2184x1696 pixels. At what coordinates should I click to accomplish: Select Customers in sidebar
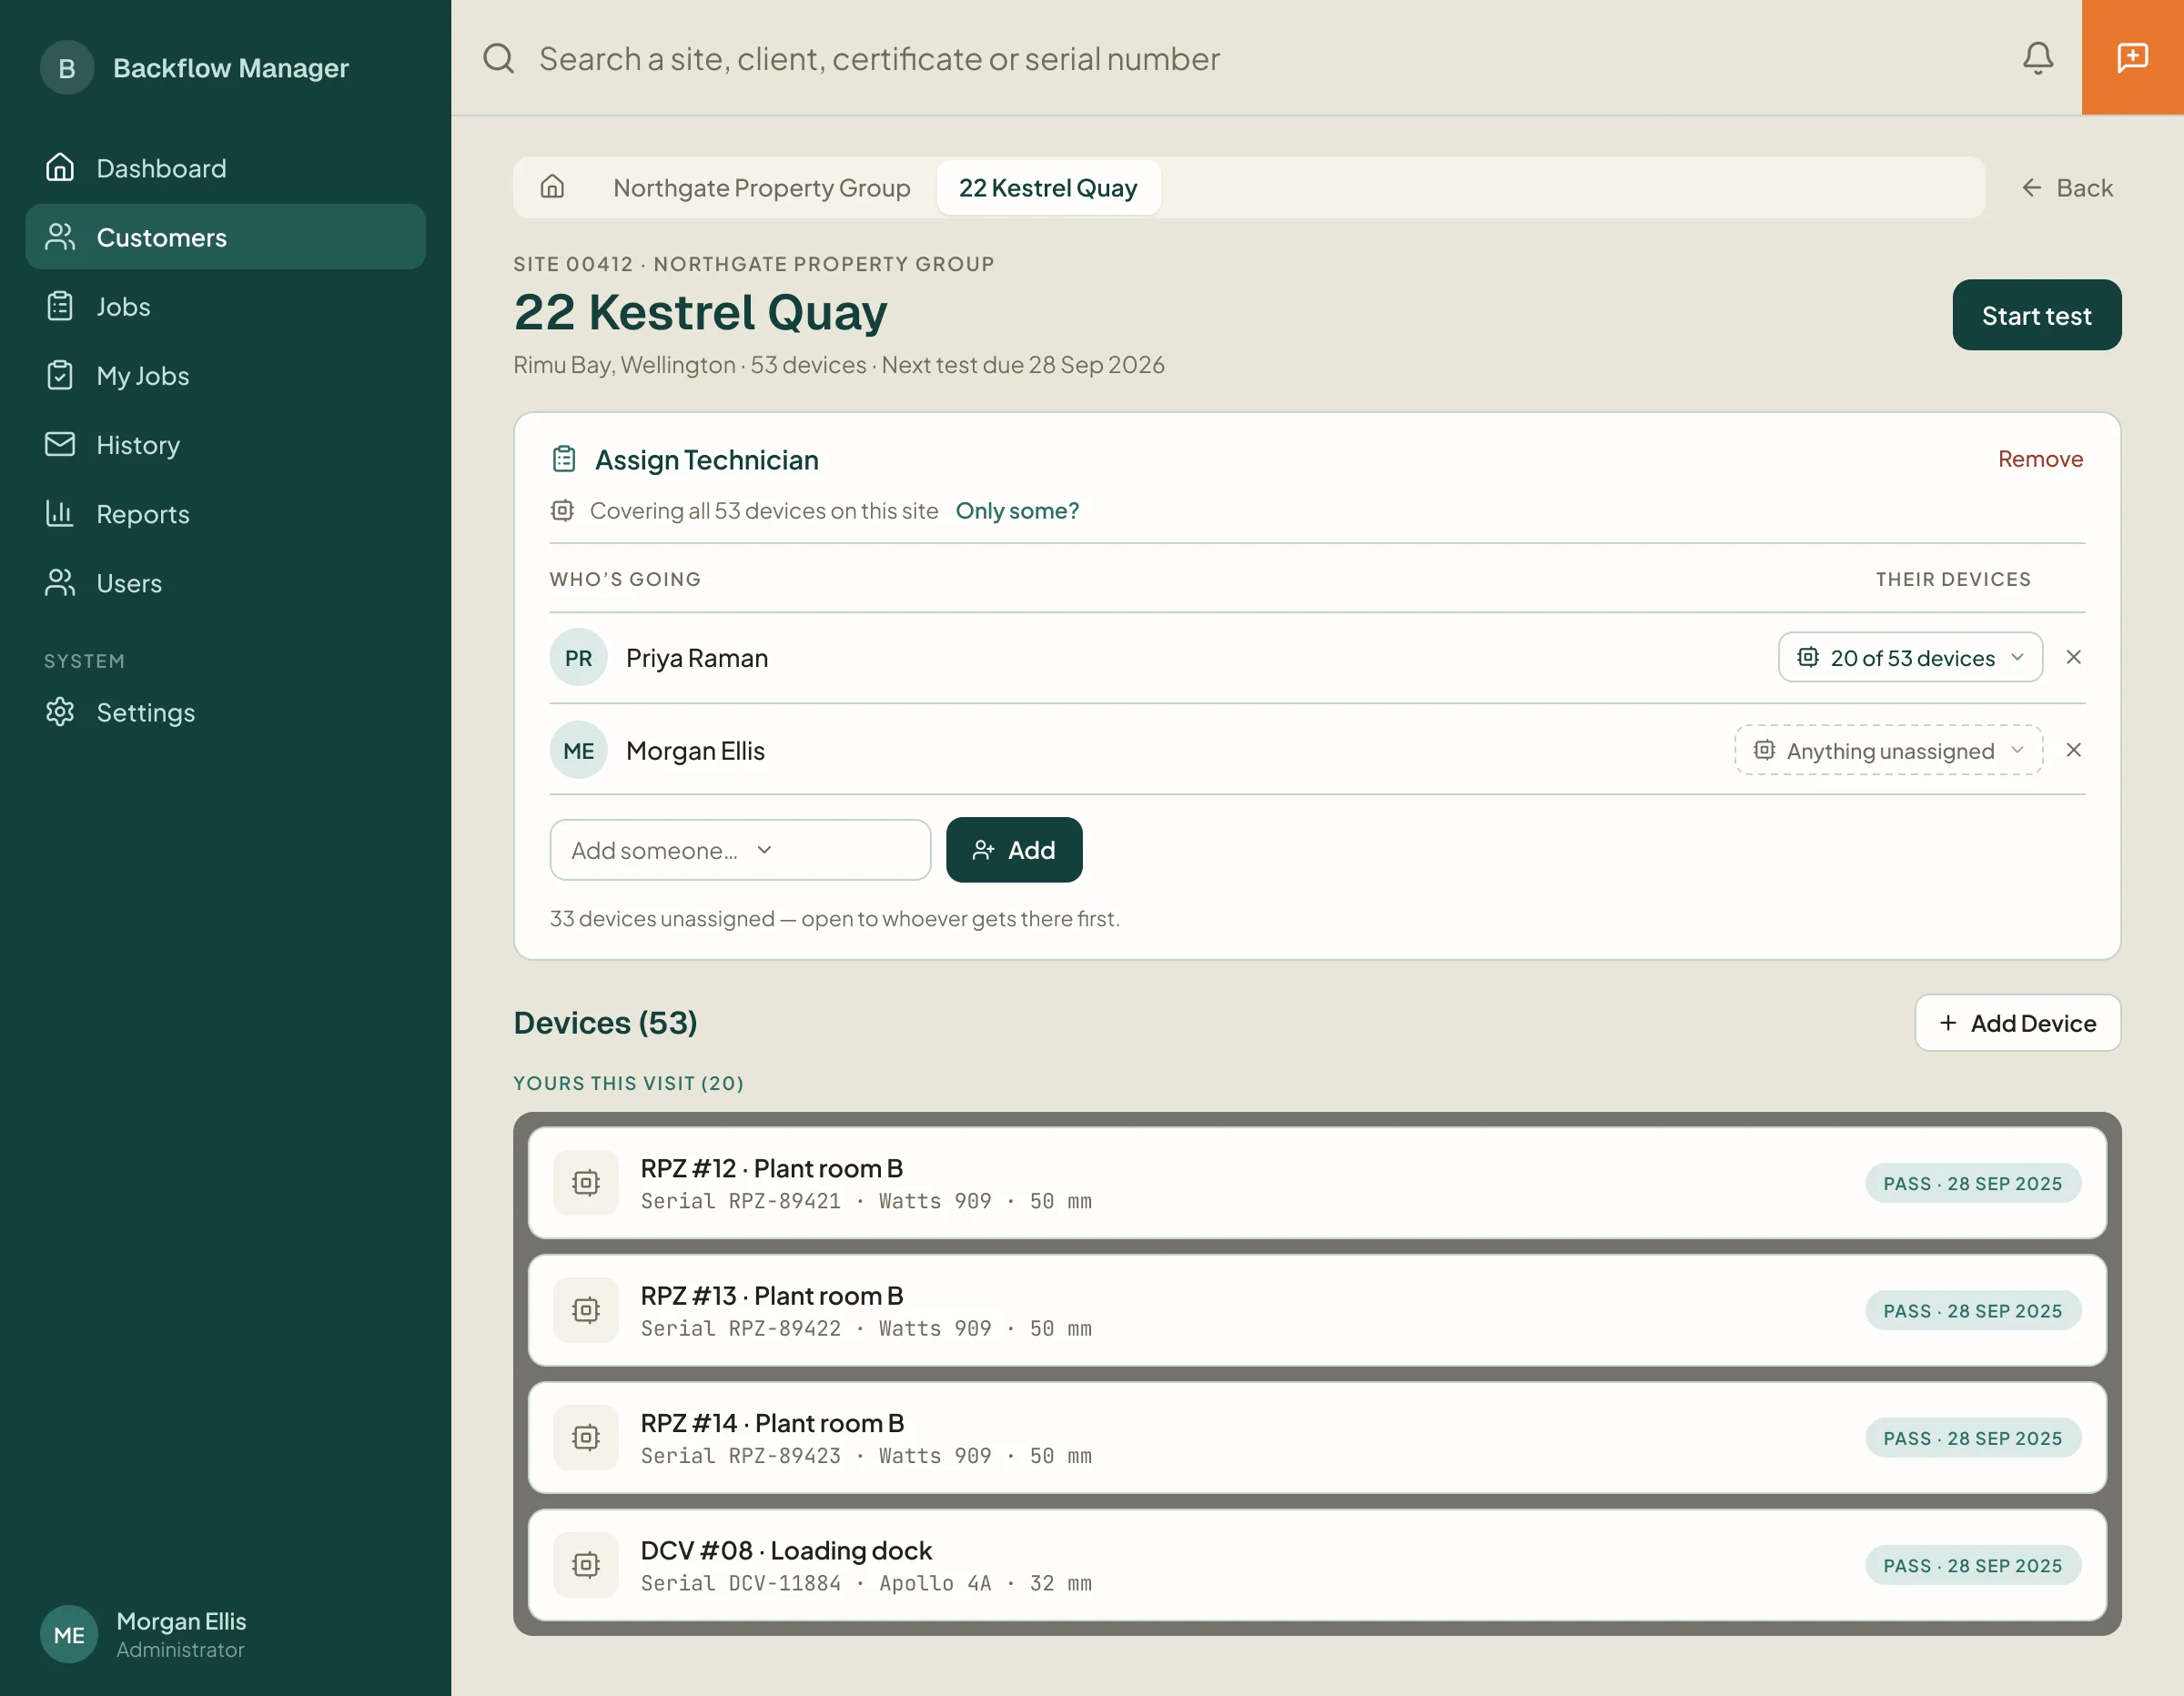click(x=225, y=237)
